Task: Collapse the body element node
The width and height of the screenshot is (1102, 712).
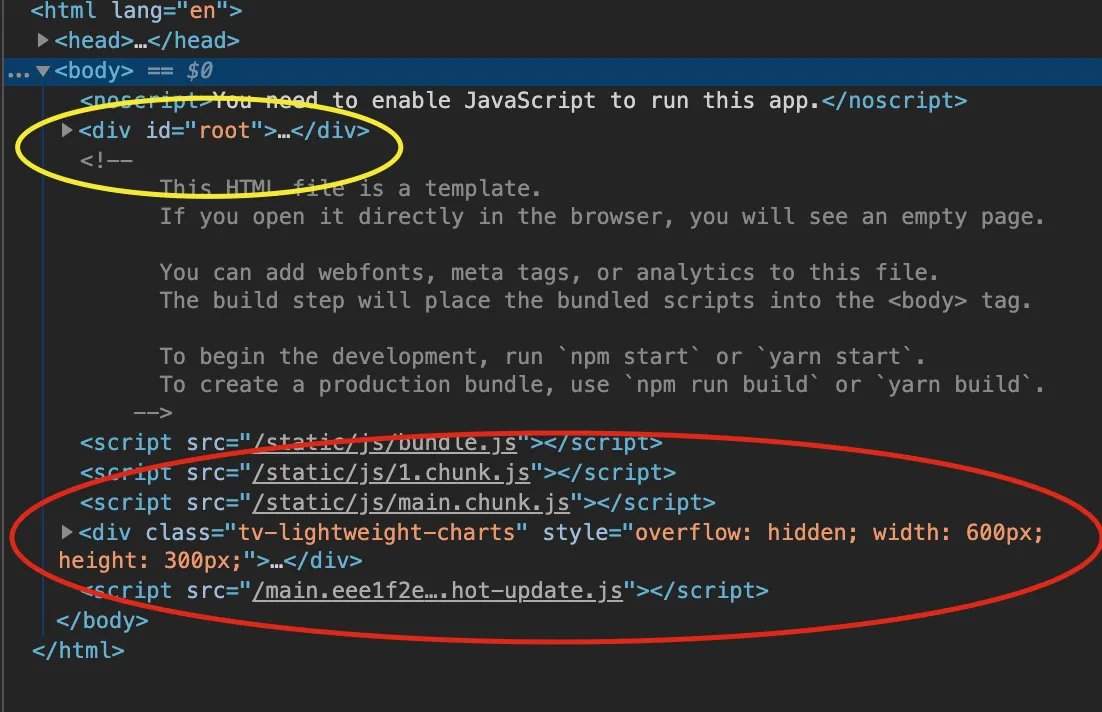Action: (43, 70)
